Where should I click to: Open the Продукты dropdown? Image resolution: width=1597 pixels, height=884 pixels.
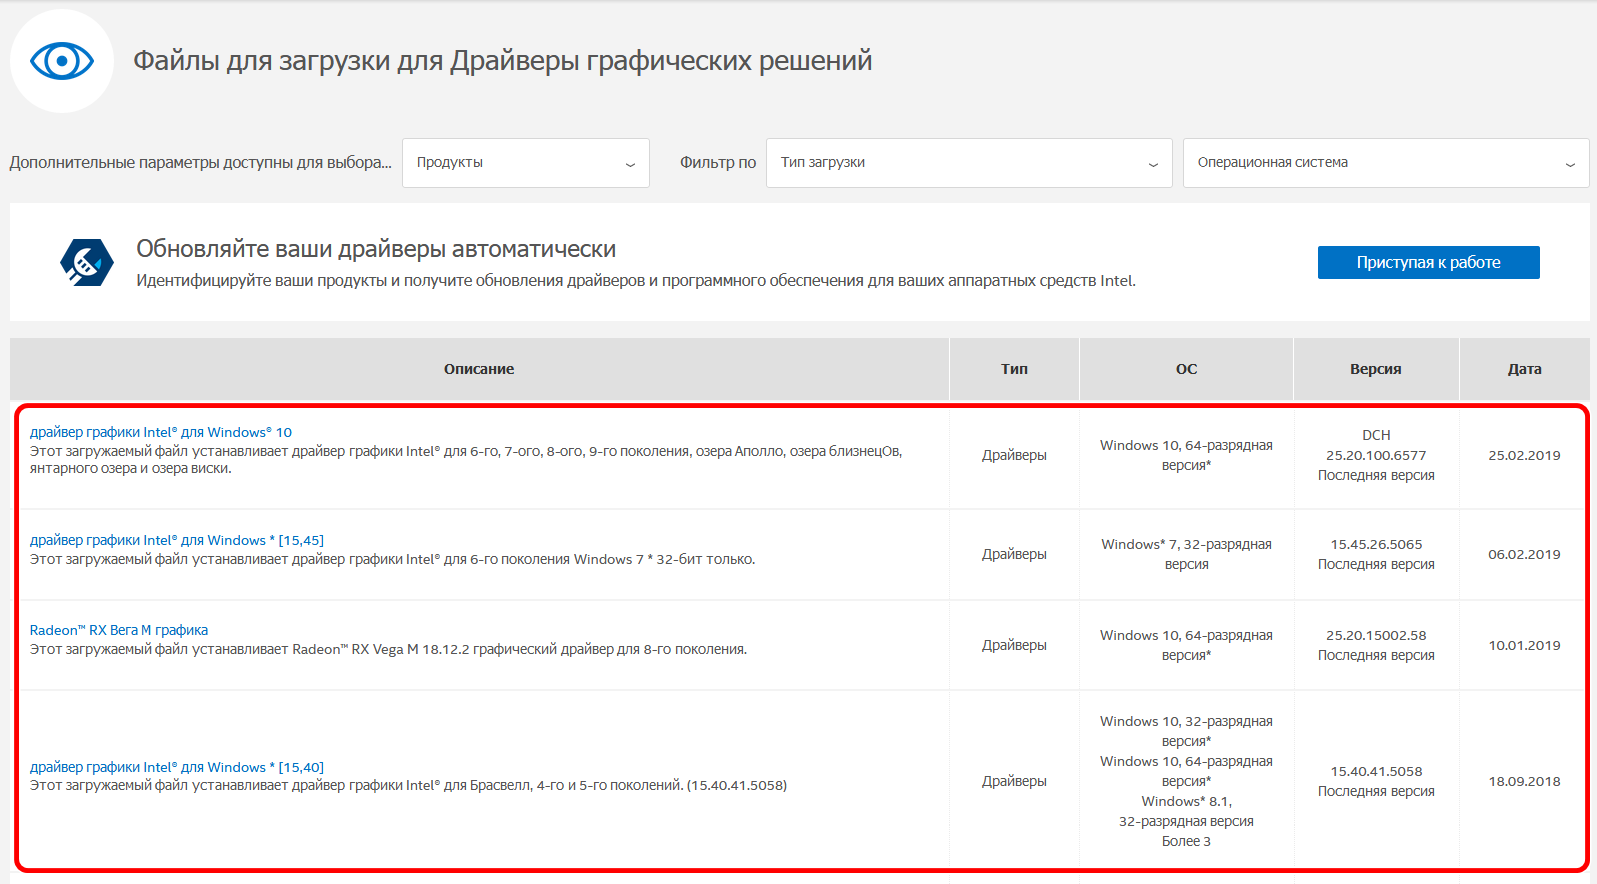click(526, 163)
